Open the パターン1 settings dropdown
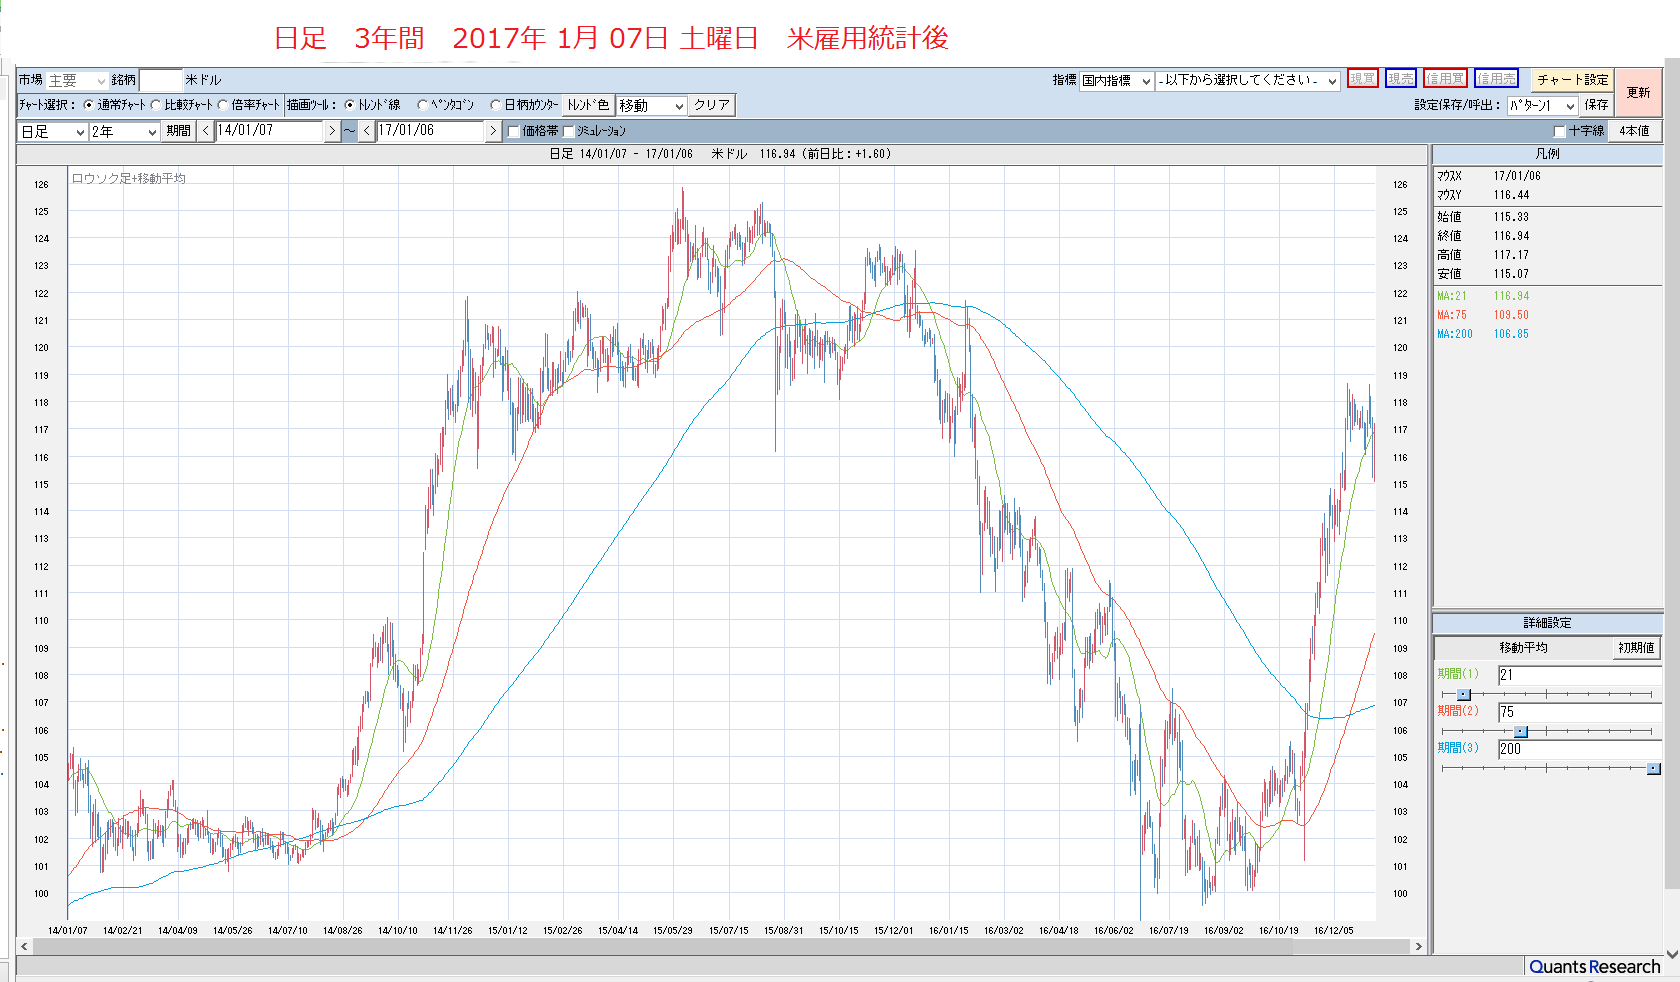The image size is (1680, 982). point(1542,105)
